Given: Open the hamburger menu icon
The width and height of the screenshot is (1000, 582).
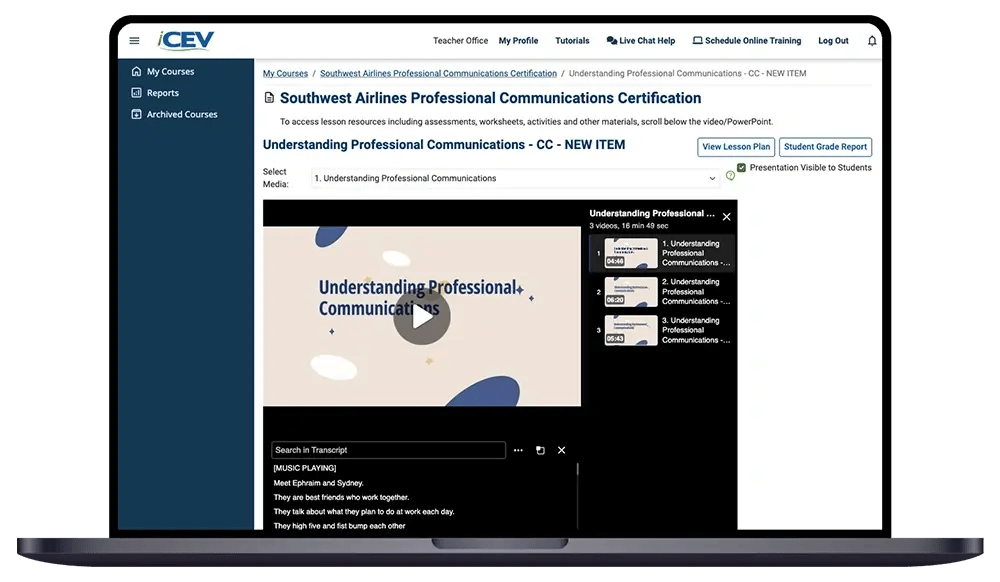Looking at the screenshot, I should [134, 41].
